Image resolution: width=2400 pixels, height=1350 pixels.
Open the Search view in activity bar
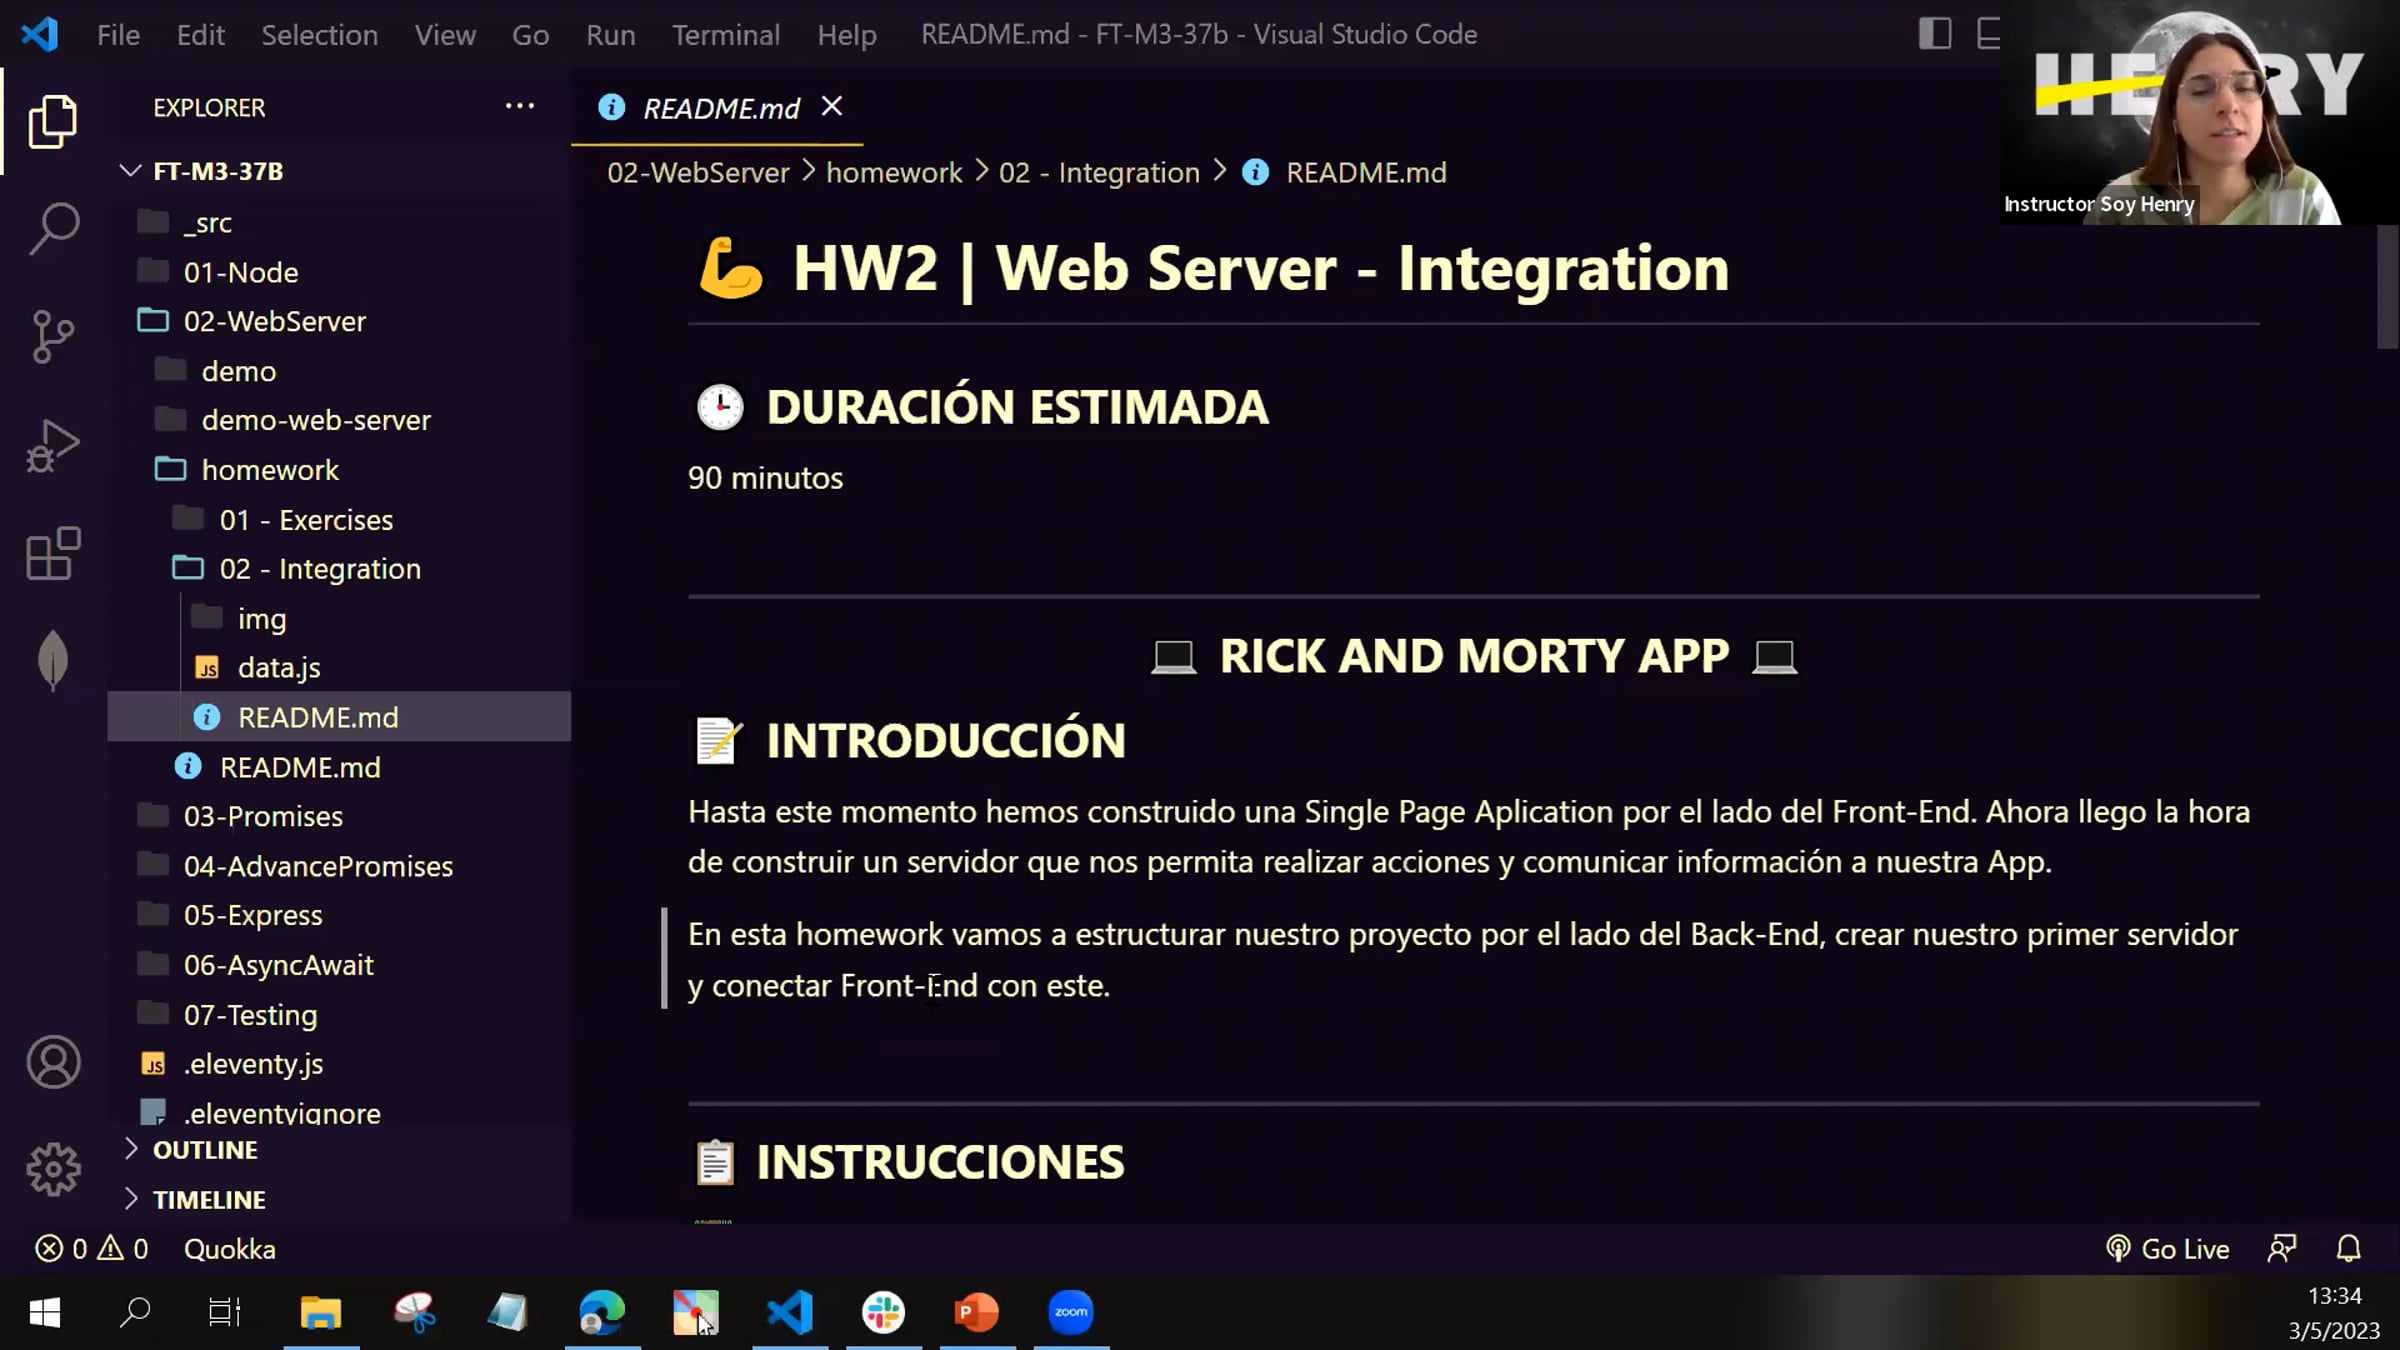(x=53, y=228)
